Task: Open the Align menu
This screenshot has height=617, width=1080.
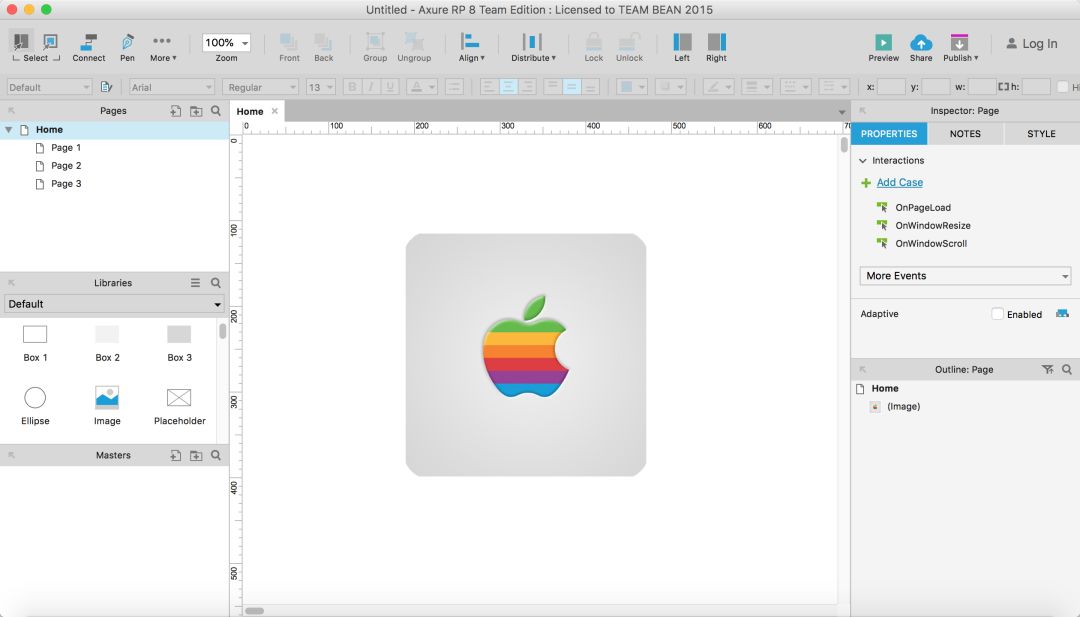Action: pos(472,48)
